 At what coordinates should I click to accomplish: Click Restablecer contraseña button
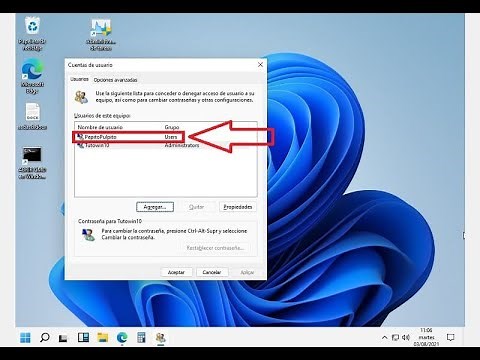coord(215,248)
